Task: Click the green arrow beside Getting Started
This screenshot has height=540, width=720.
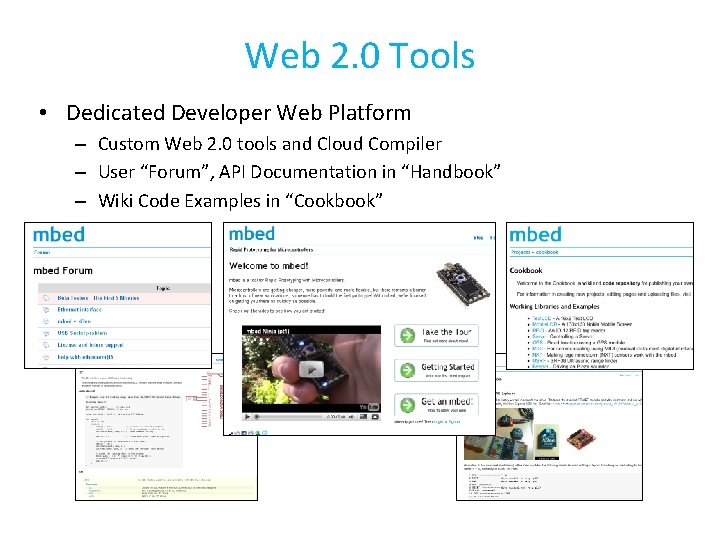Action: pos(407,370)
